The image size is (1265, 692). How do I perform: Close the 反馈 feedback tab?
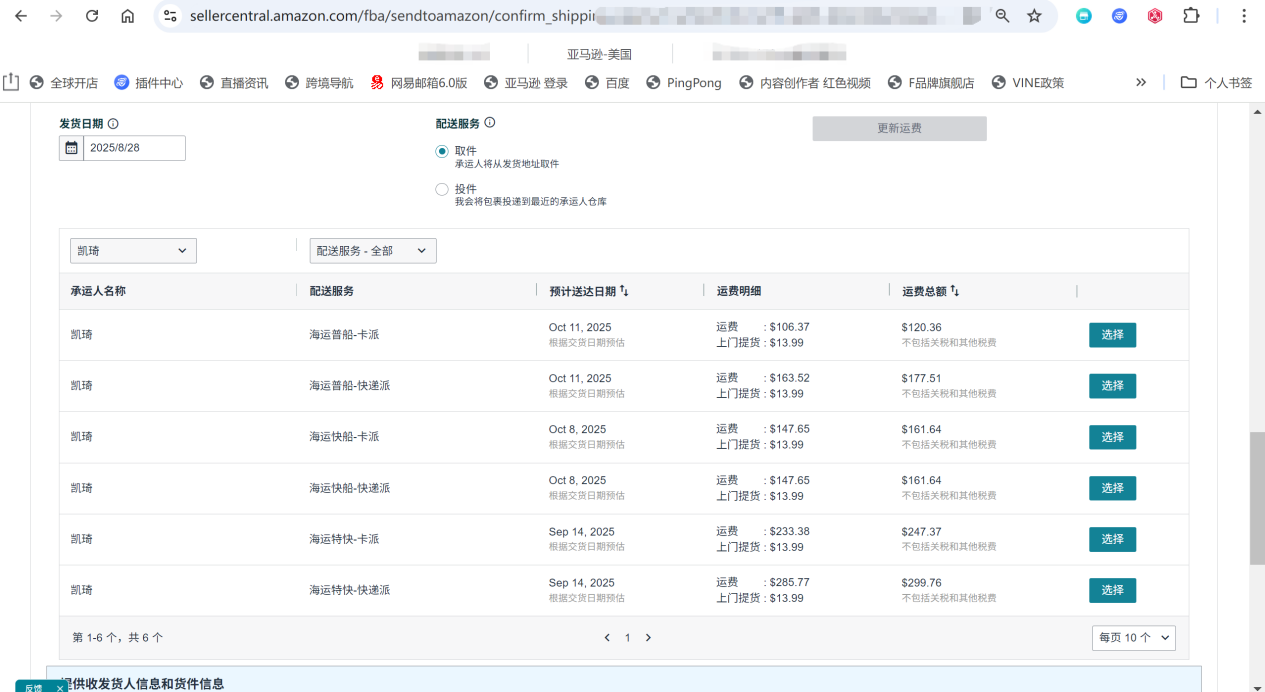click(x=60, y=687)
